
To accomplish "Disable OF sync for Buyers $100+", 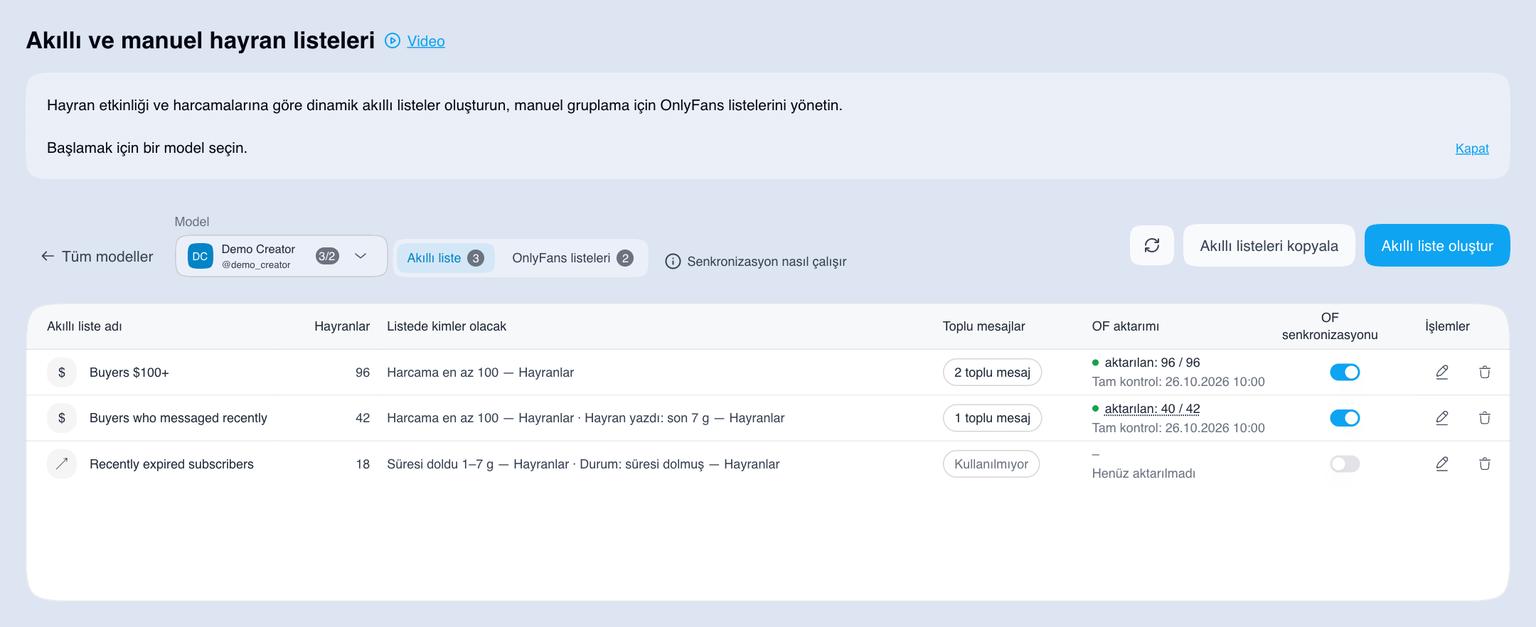I will [x=1345, y=372].
